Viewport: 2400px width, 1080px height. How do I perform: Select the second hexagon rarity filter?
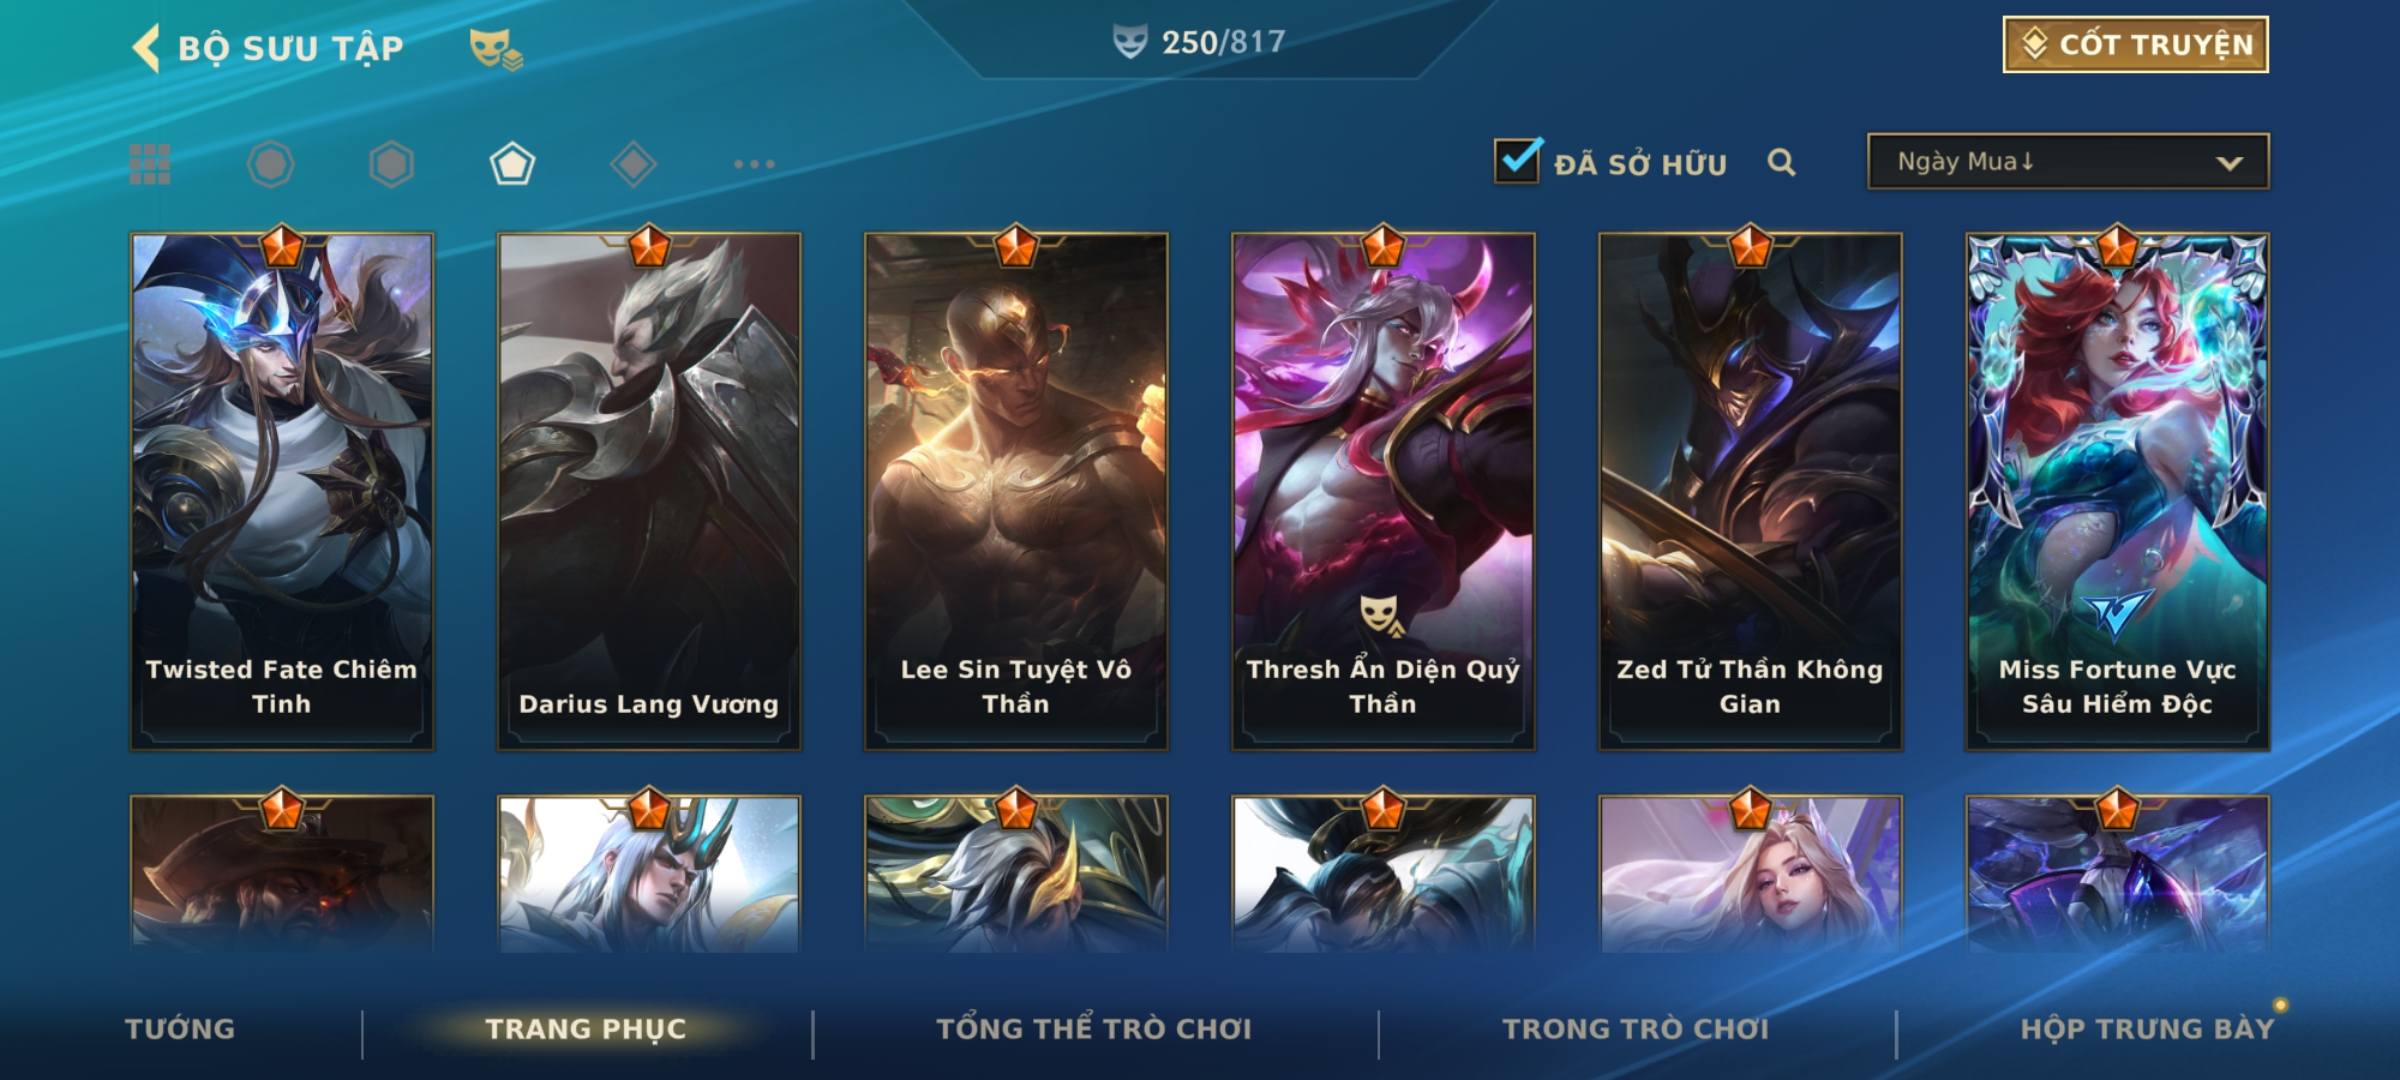(x=391, y=164)
